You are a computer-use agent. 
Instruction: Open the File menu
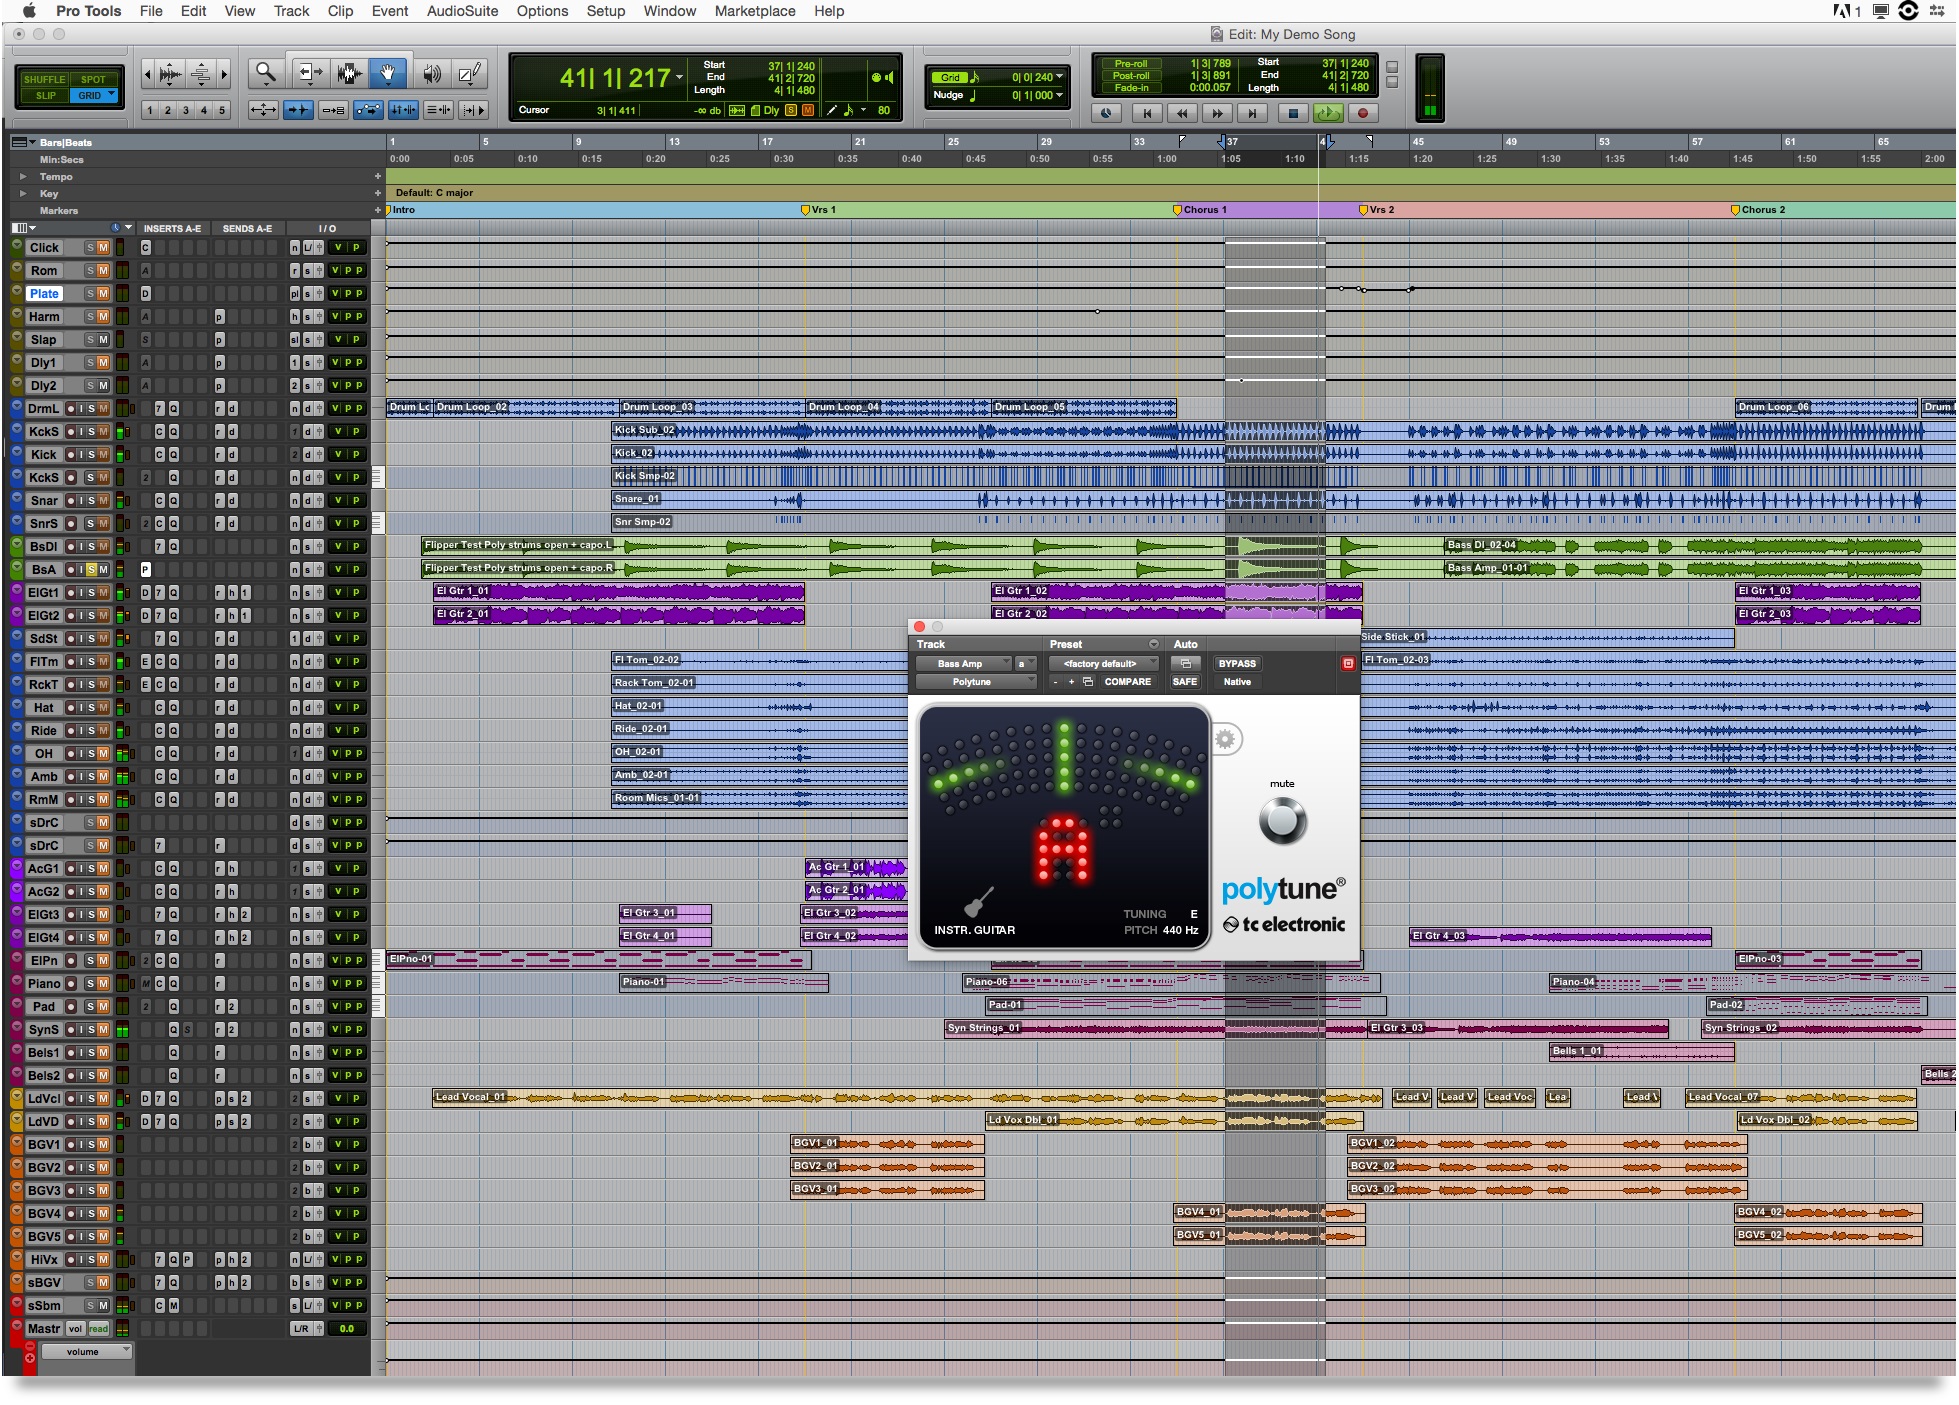[151, 11]
